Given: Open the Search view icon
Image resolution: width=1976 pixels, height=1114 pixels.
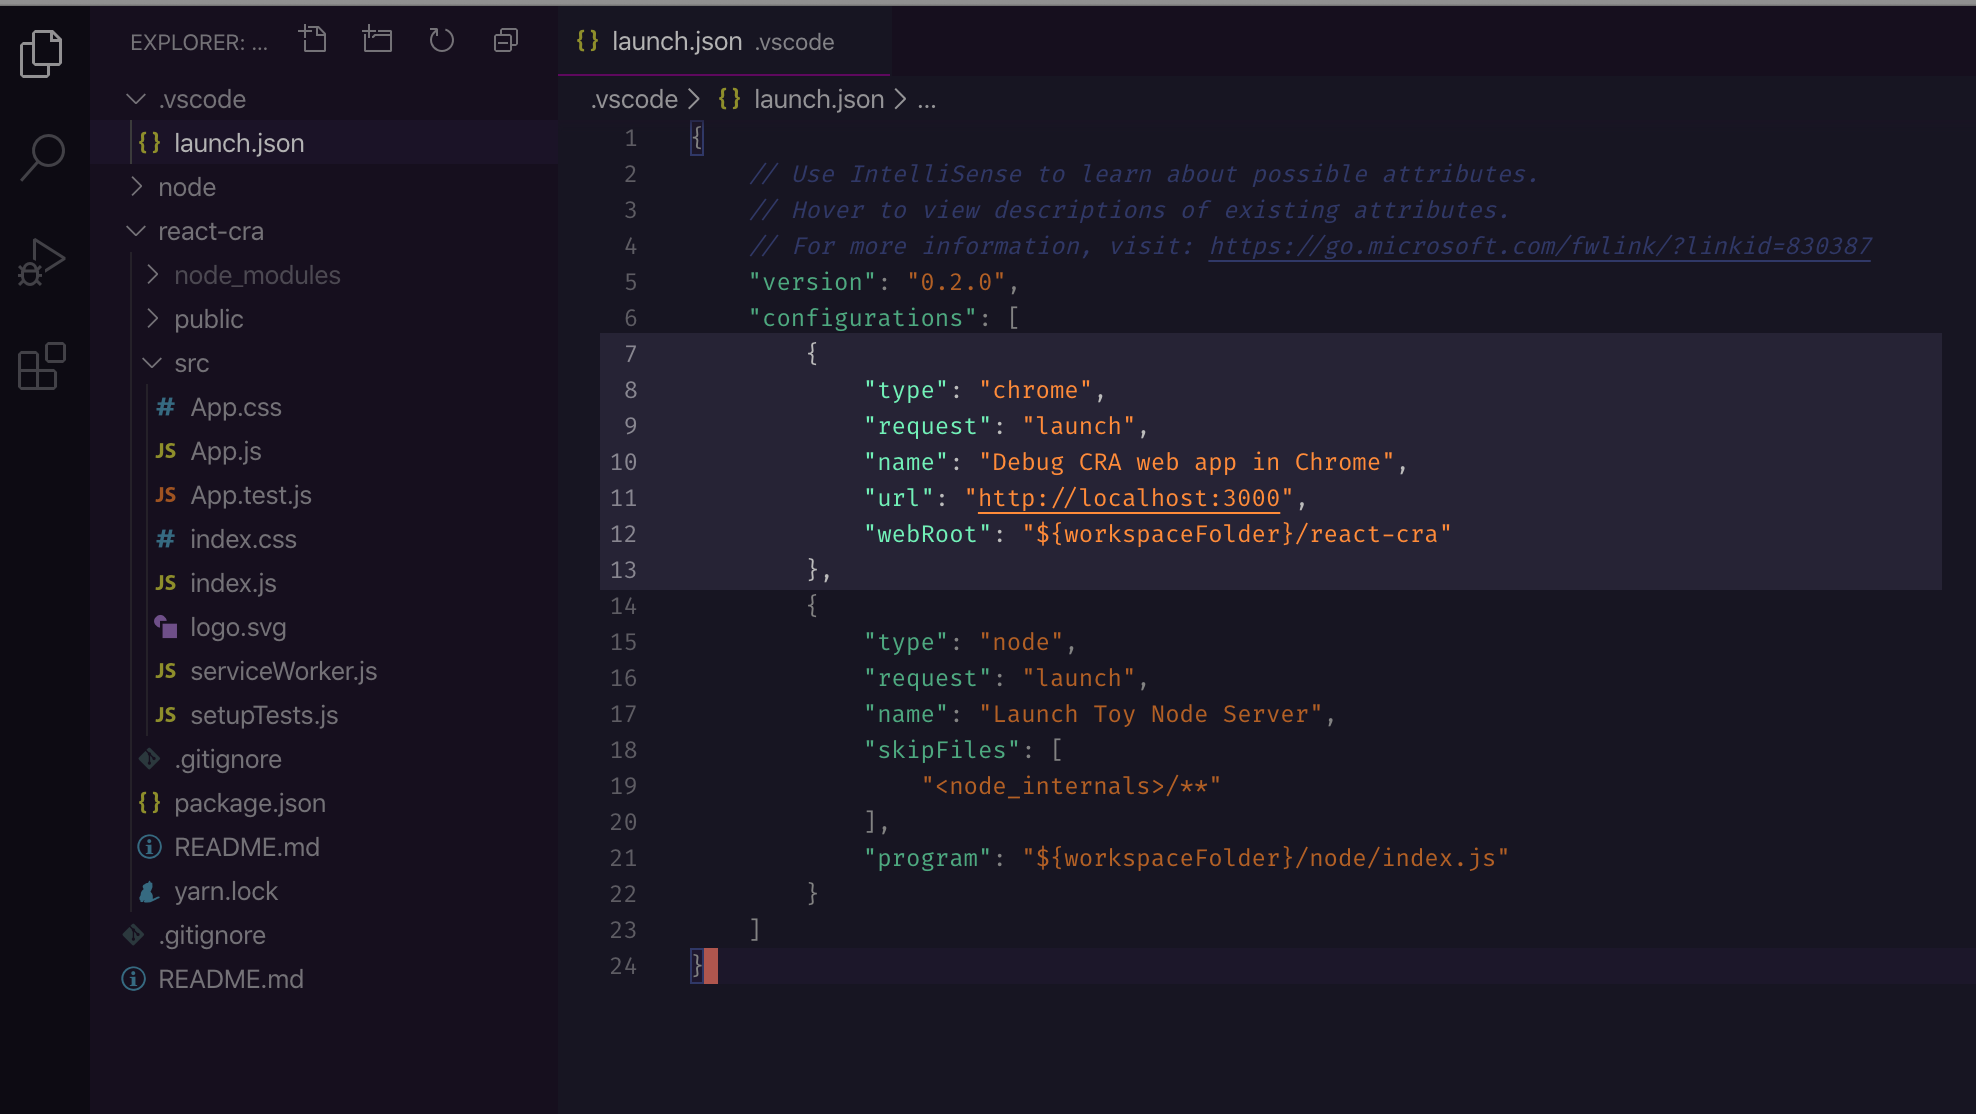Looking at the screenshot, I should click(x=41, y=158).
